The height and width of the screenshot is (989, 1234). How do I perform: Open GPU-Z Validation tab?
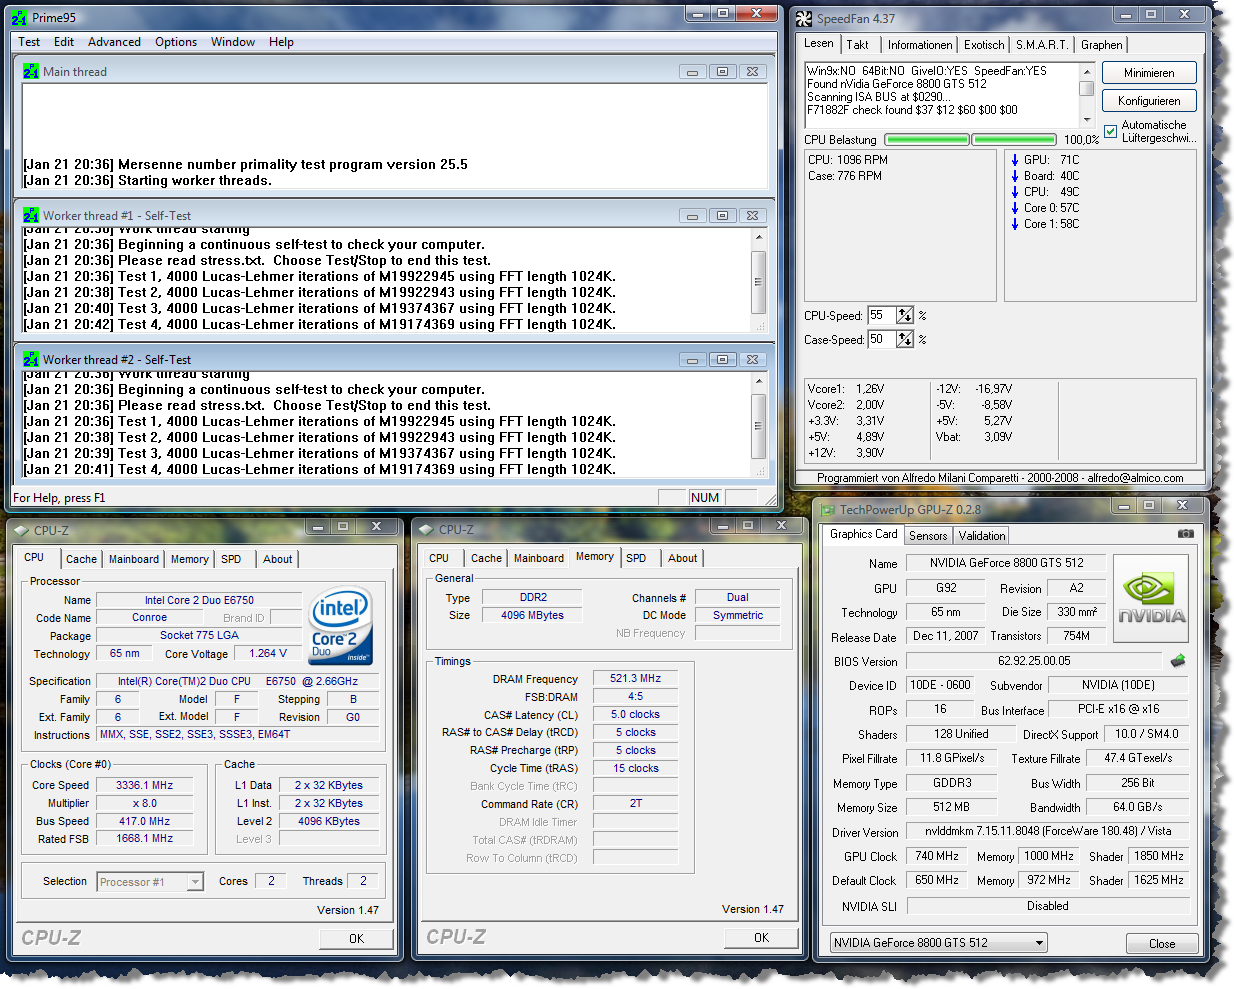tap(982, 536)
